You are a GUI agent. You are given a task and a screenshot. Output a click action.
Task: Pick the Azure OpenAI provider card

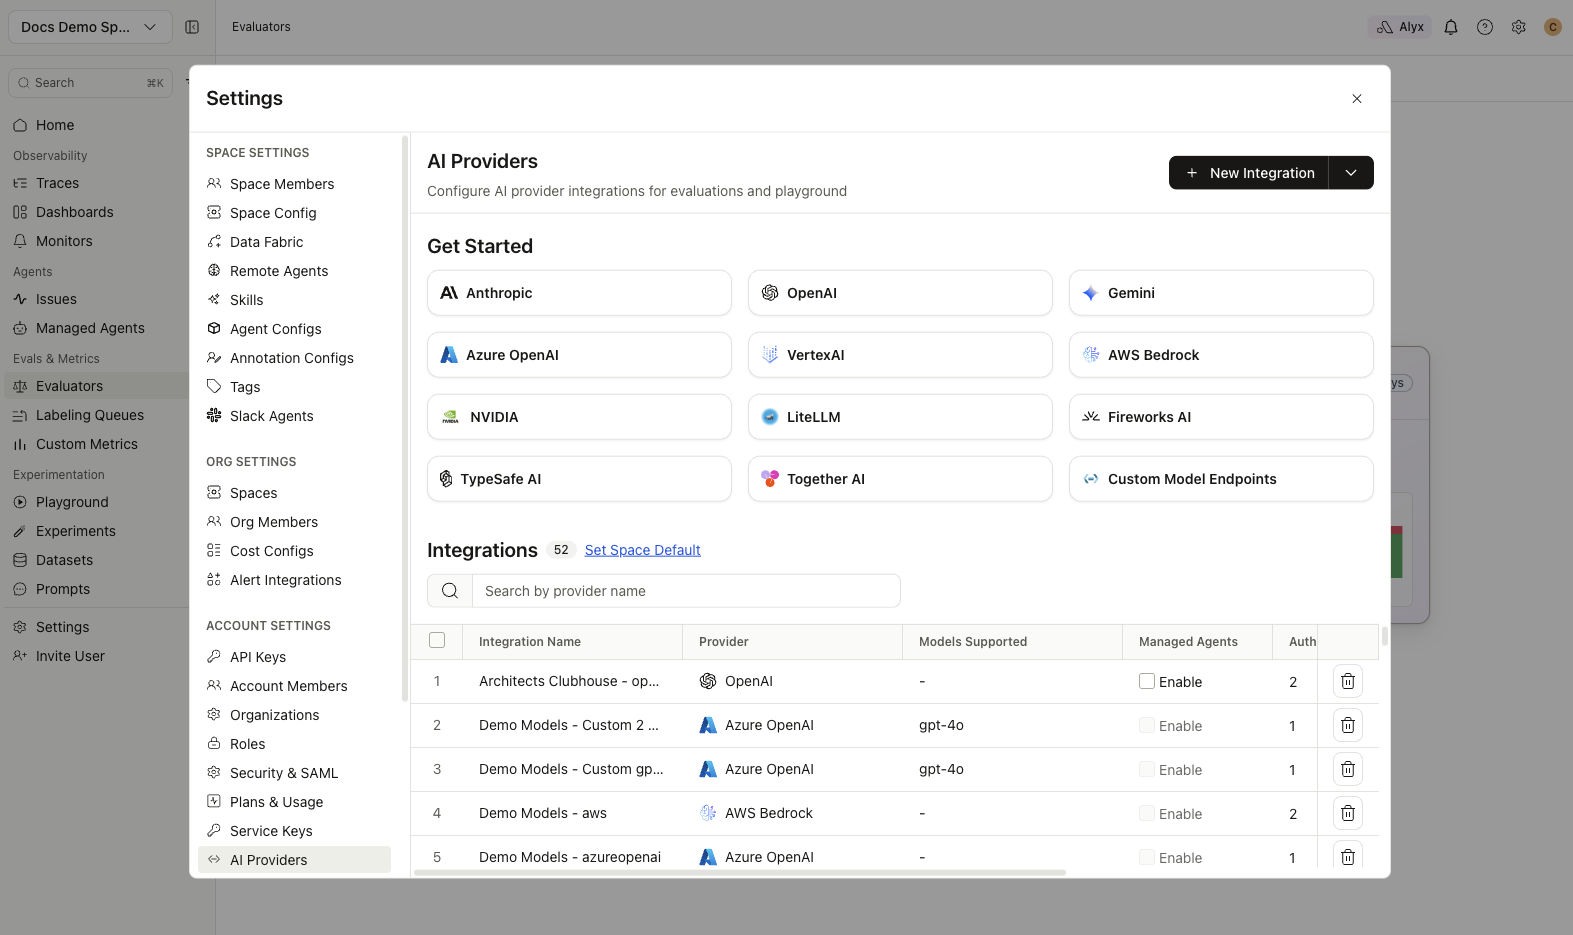[x=579, y=355]
